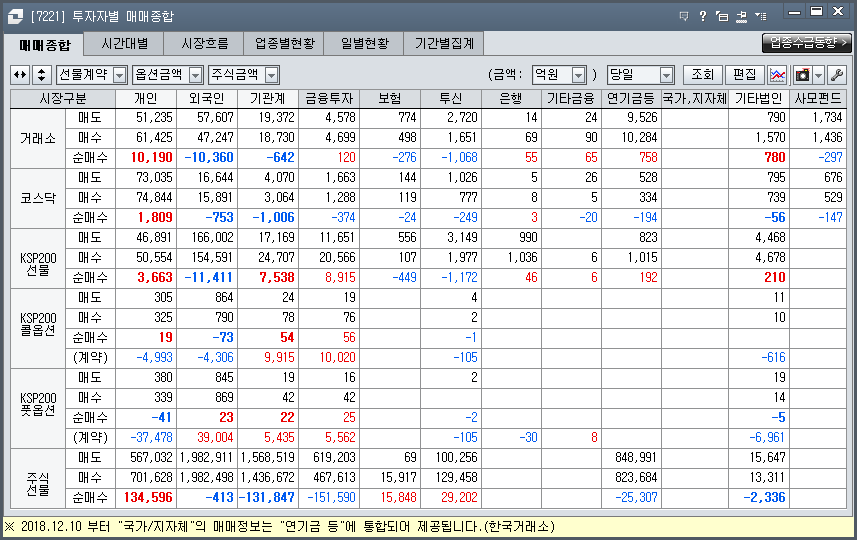Click the 연기금등 column header

(631, 98)
